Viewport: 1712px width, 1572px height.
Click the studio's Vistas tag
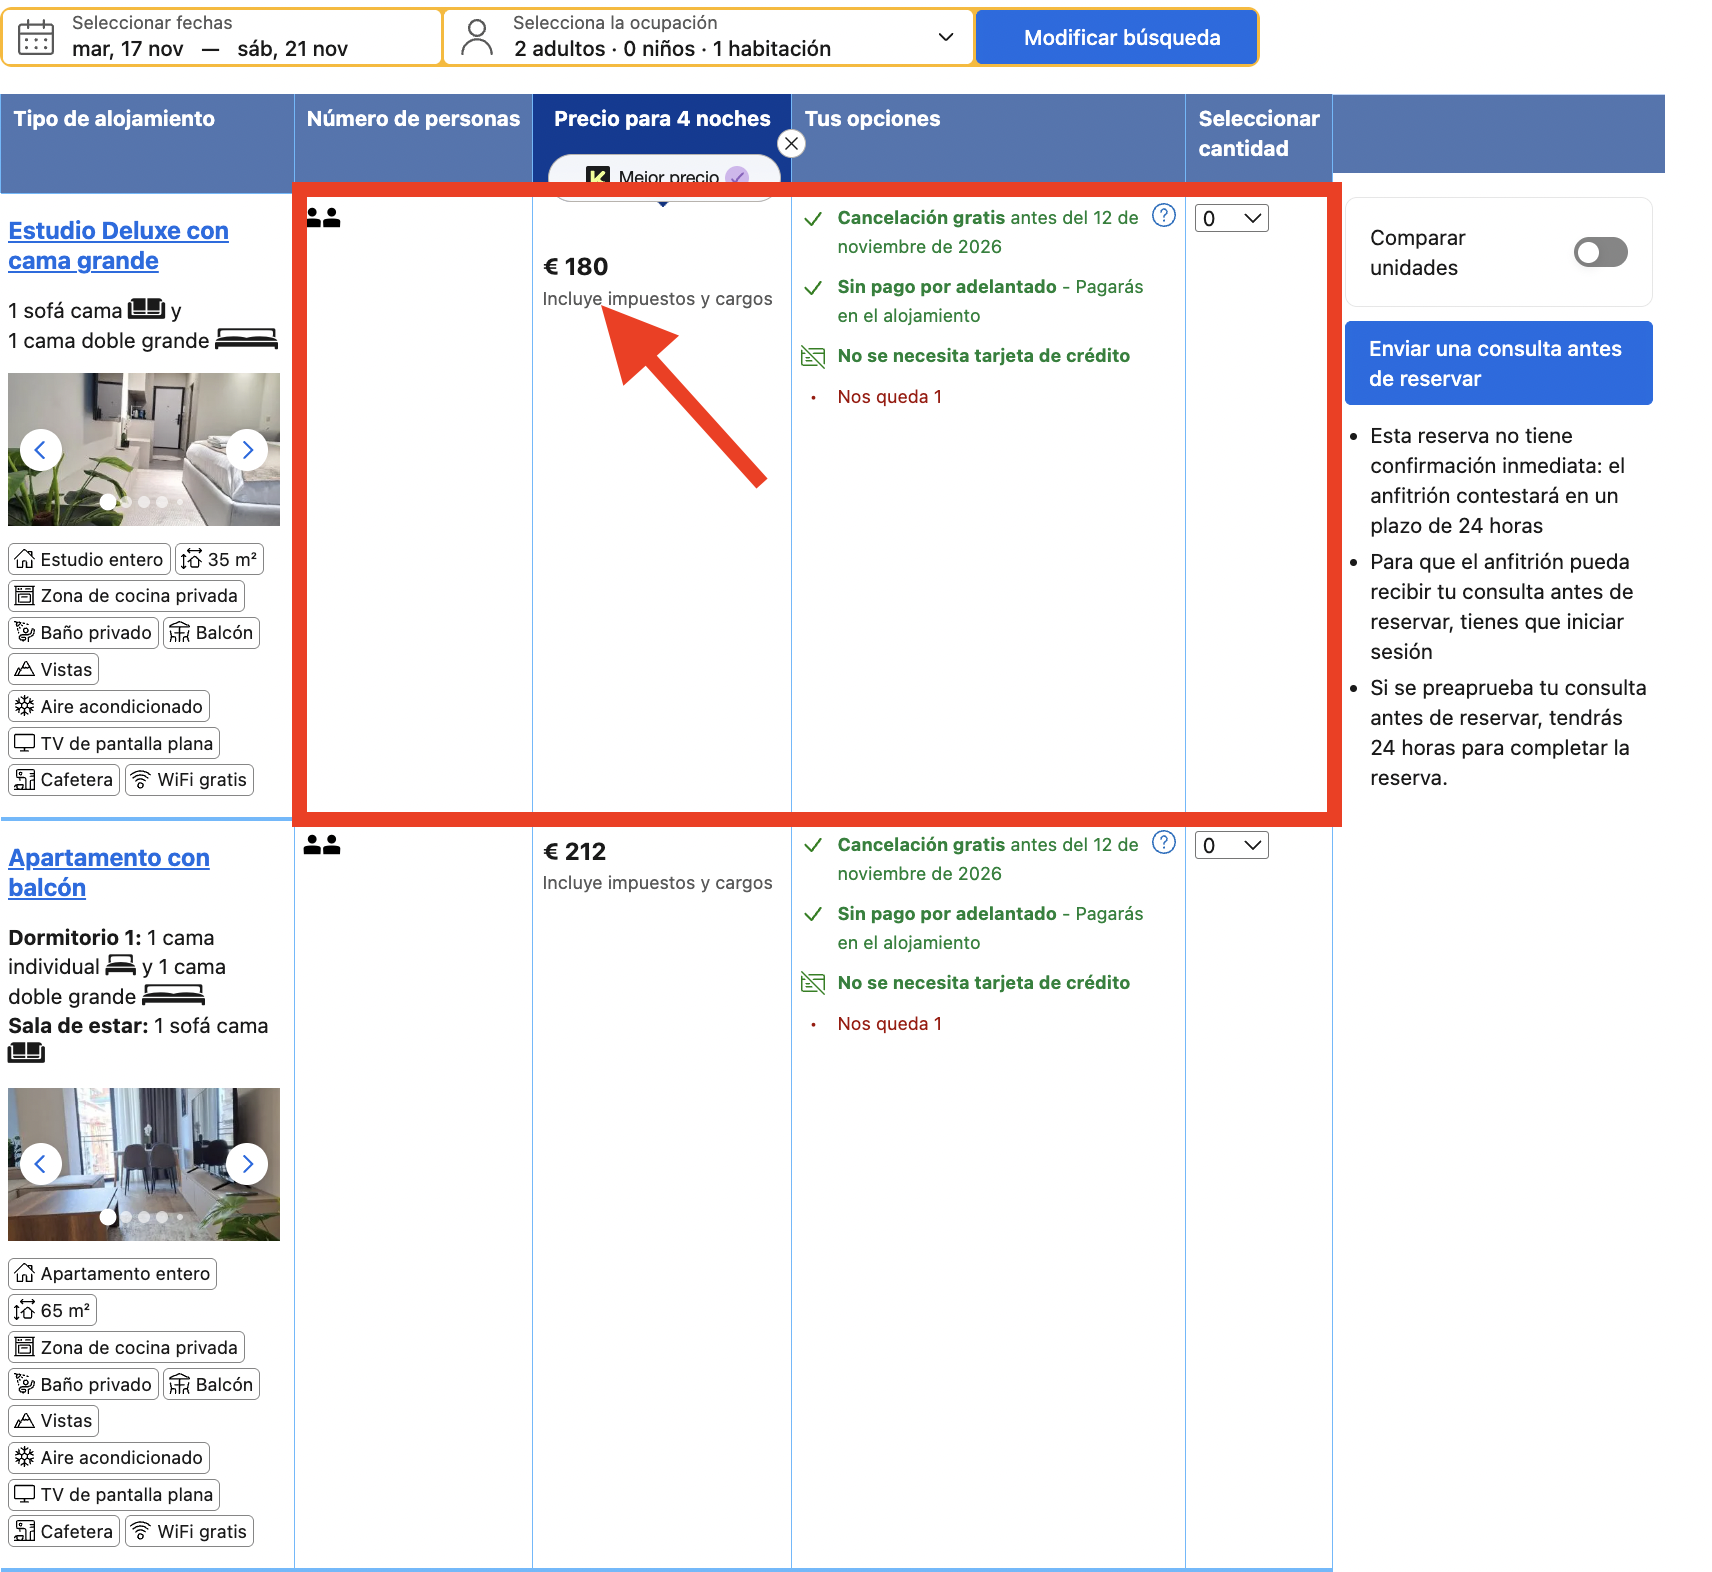(x=54, y=669)
